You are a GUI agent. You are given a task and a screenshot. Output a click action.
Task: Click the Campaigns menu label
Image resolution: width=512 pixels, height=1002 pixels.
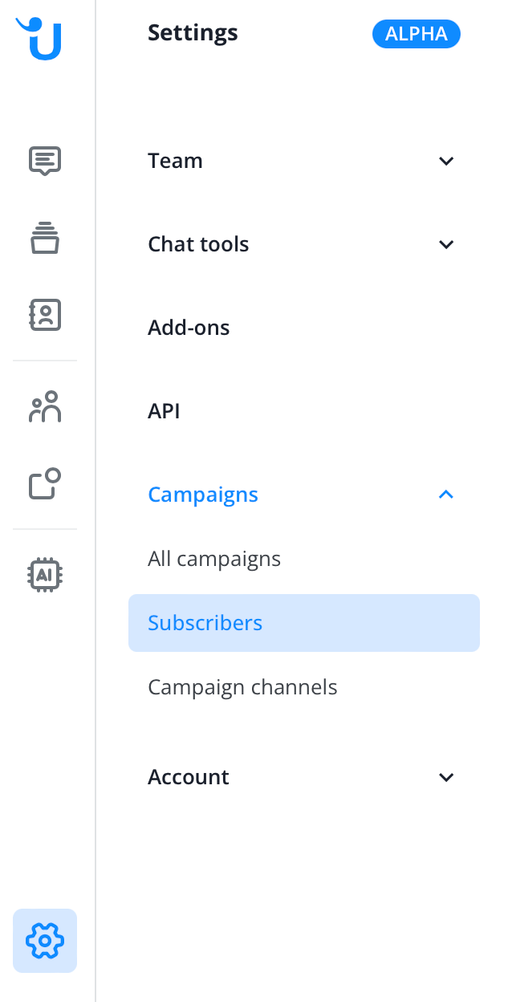(203, 495)
